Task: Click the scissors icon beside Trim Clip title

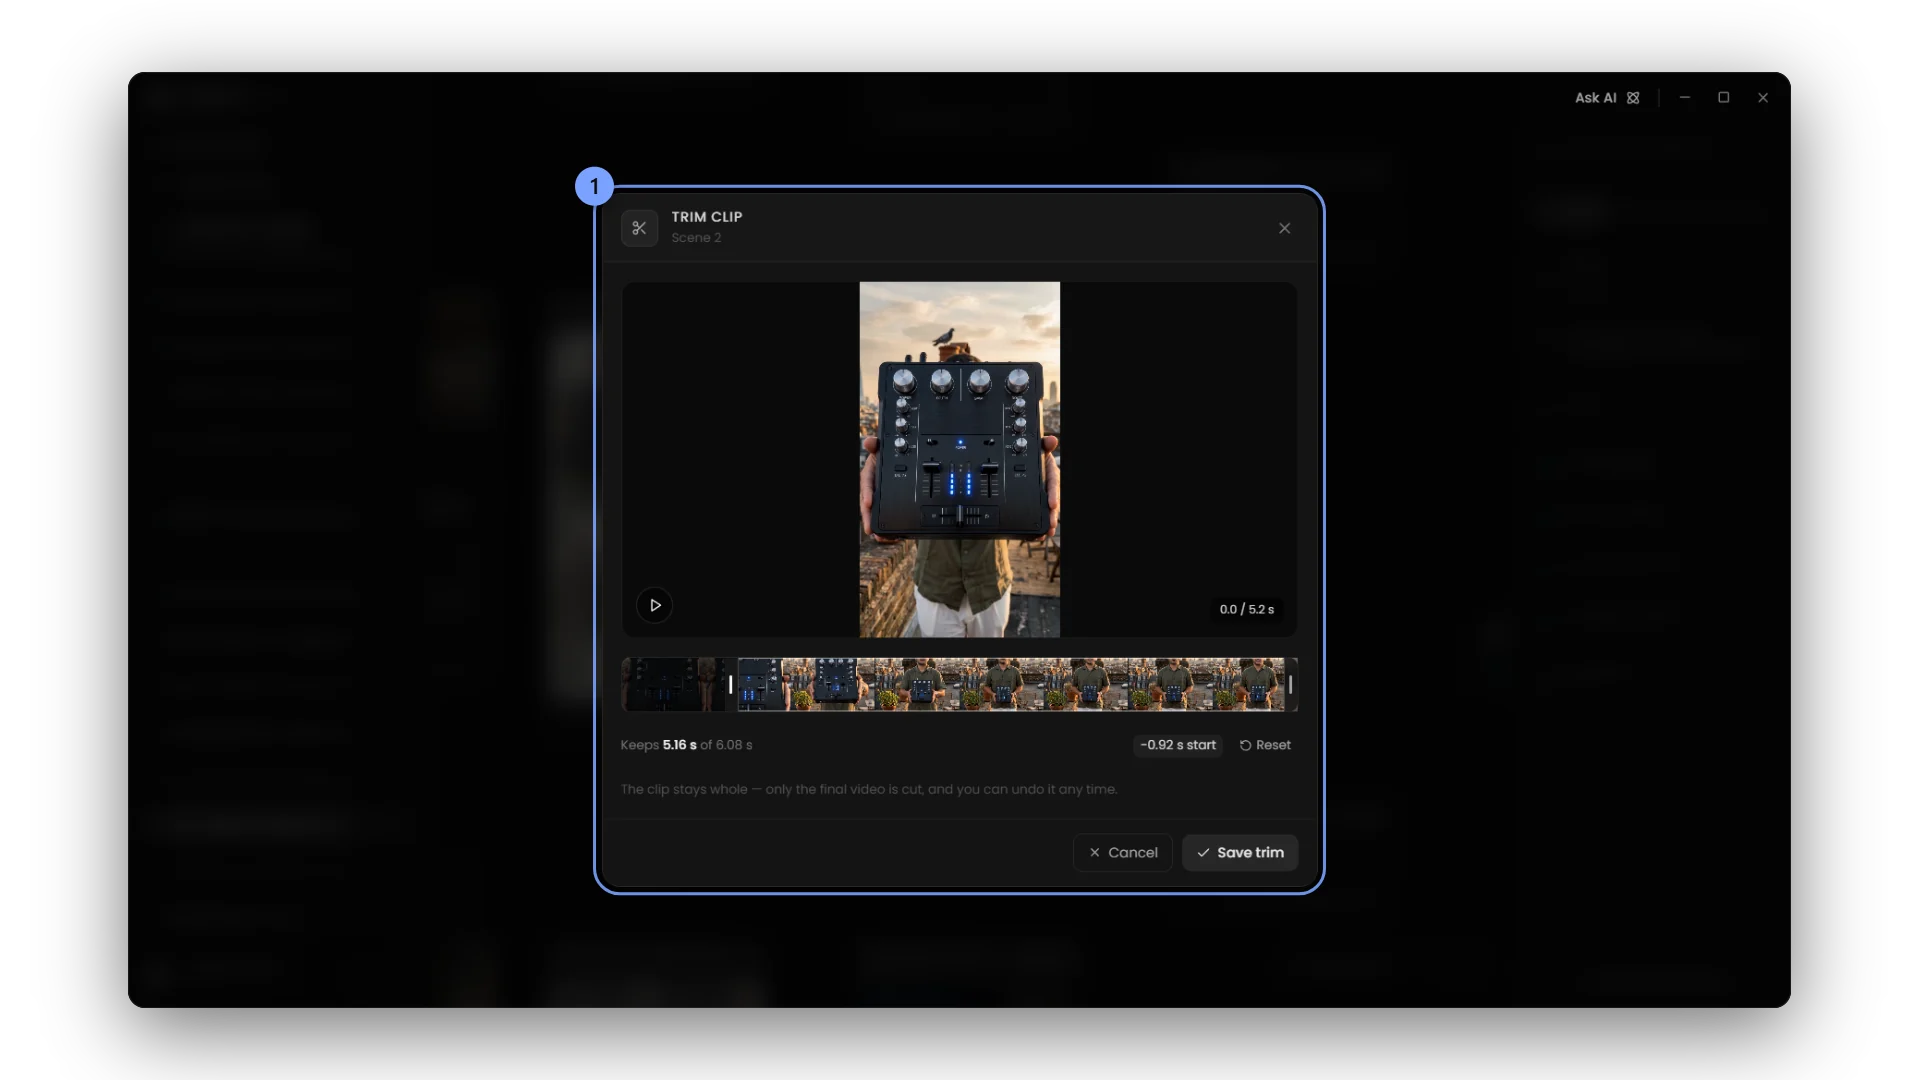Action: (x=639, y=228)
